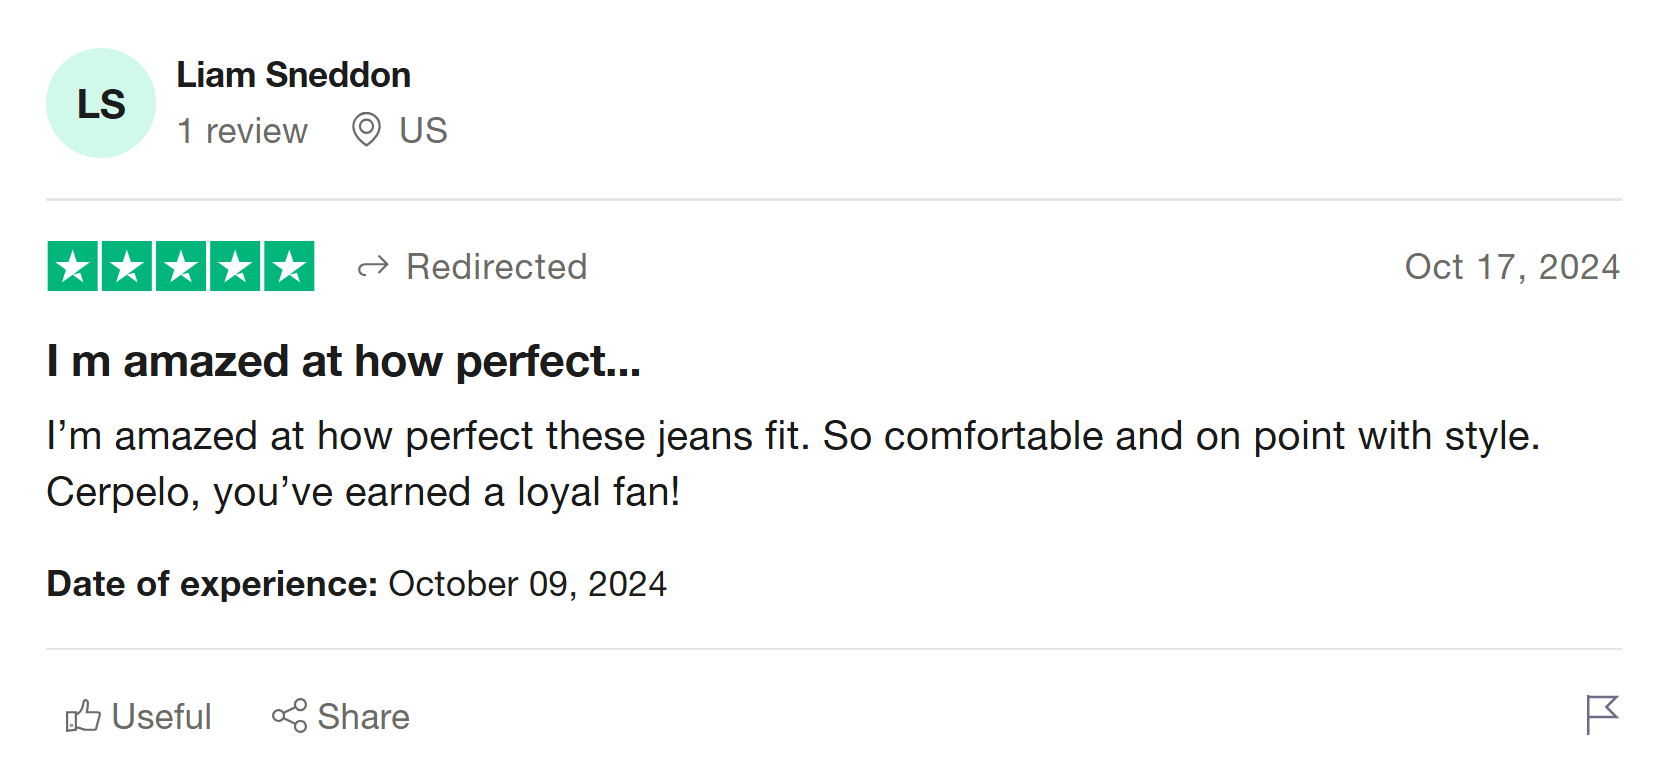This screenshot has width=1656, height=775.
Task: Click the US country label
Action: click(423, 130)
